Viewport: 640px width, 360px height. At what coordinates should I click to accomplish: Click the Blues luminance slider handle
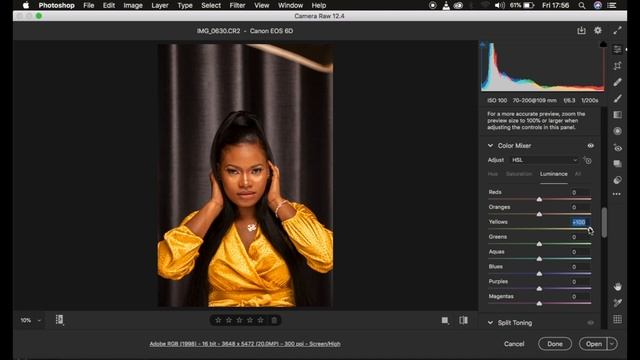tap(539, 273)
